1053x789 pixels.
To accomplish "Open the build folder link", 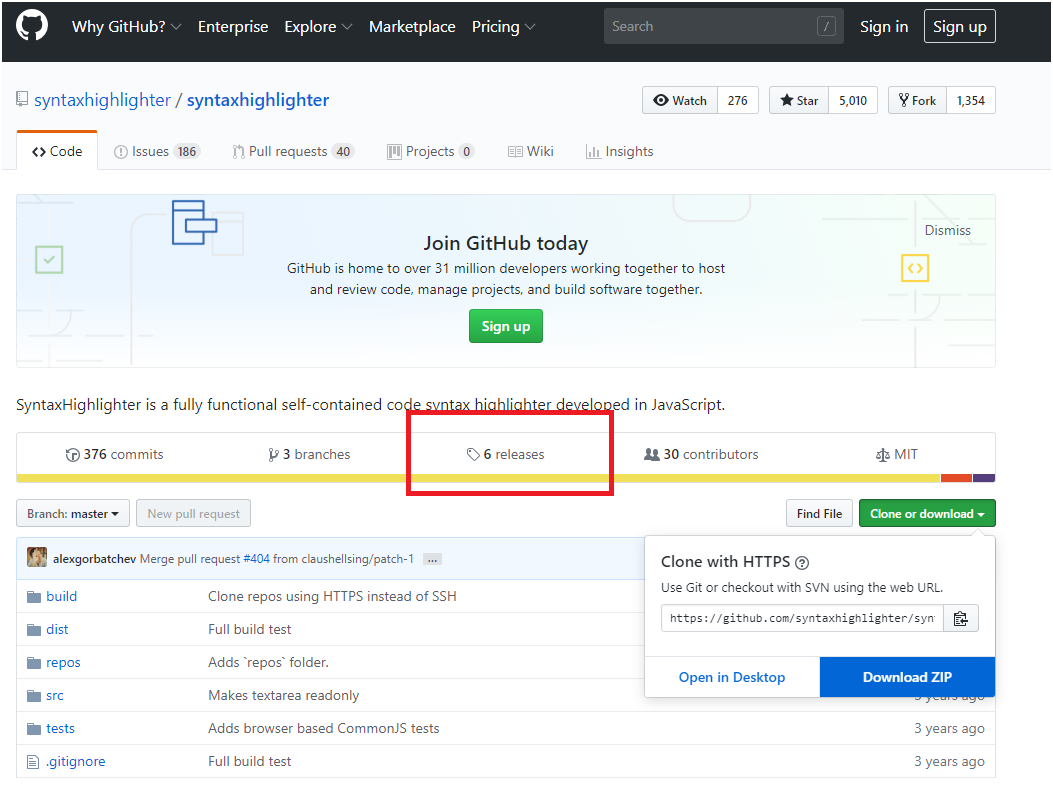I will click(62, 596).
